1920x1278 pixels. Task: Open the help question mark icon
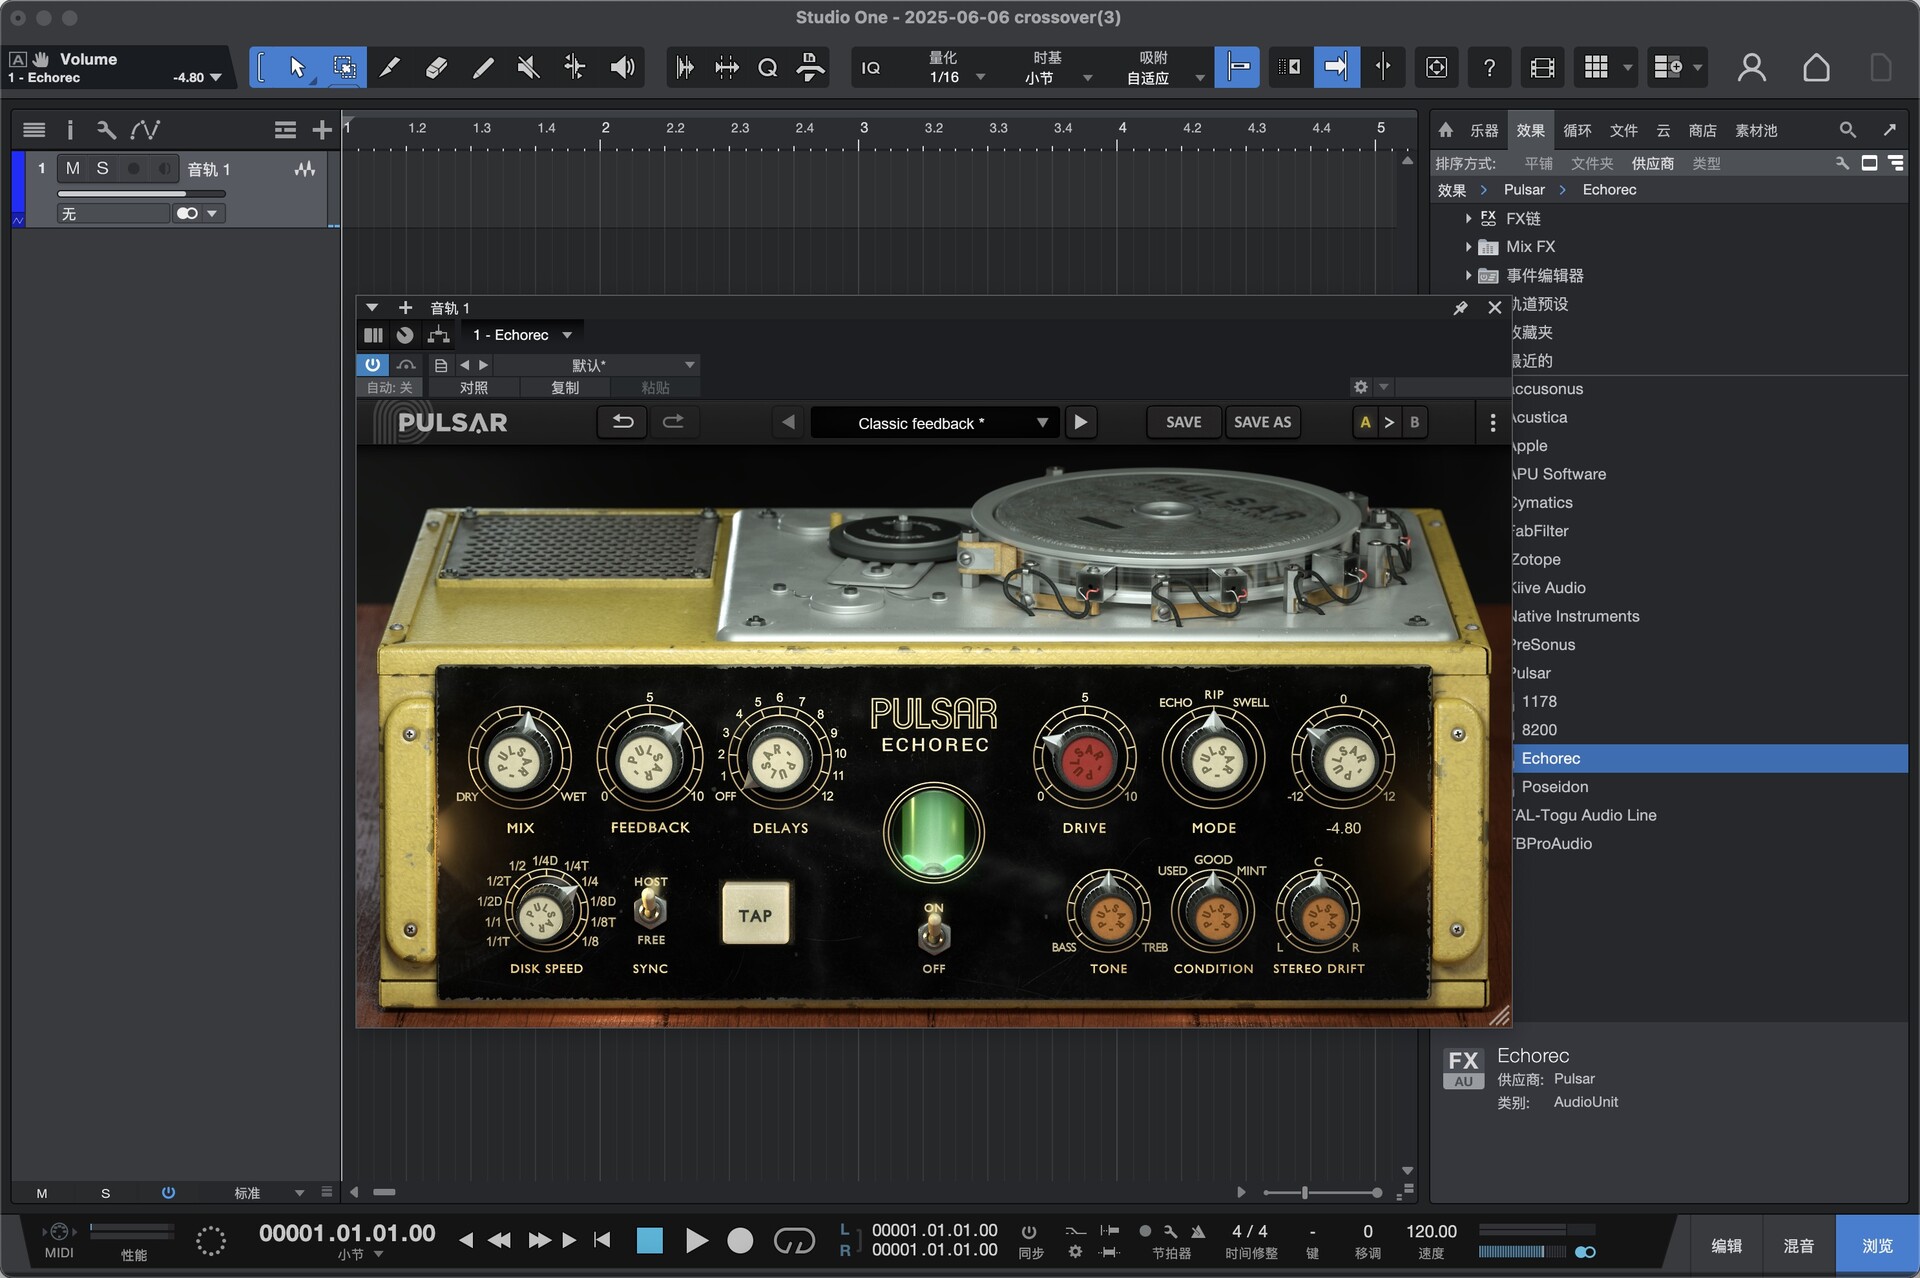1489,67
